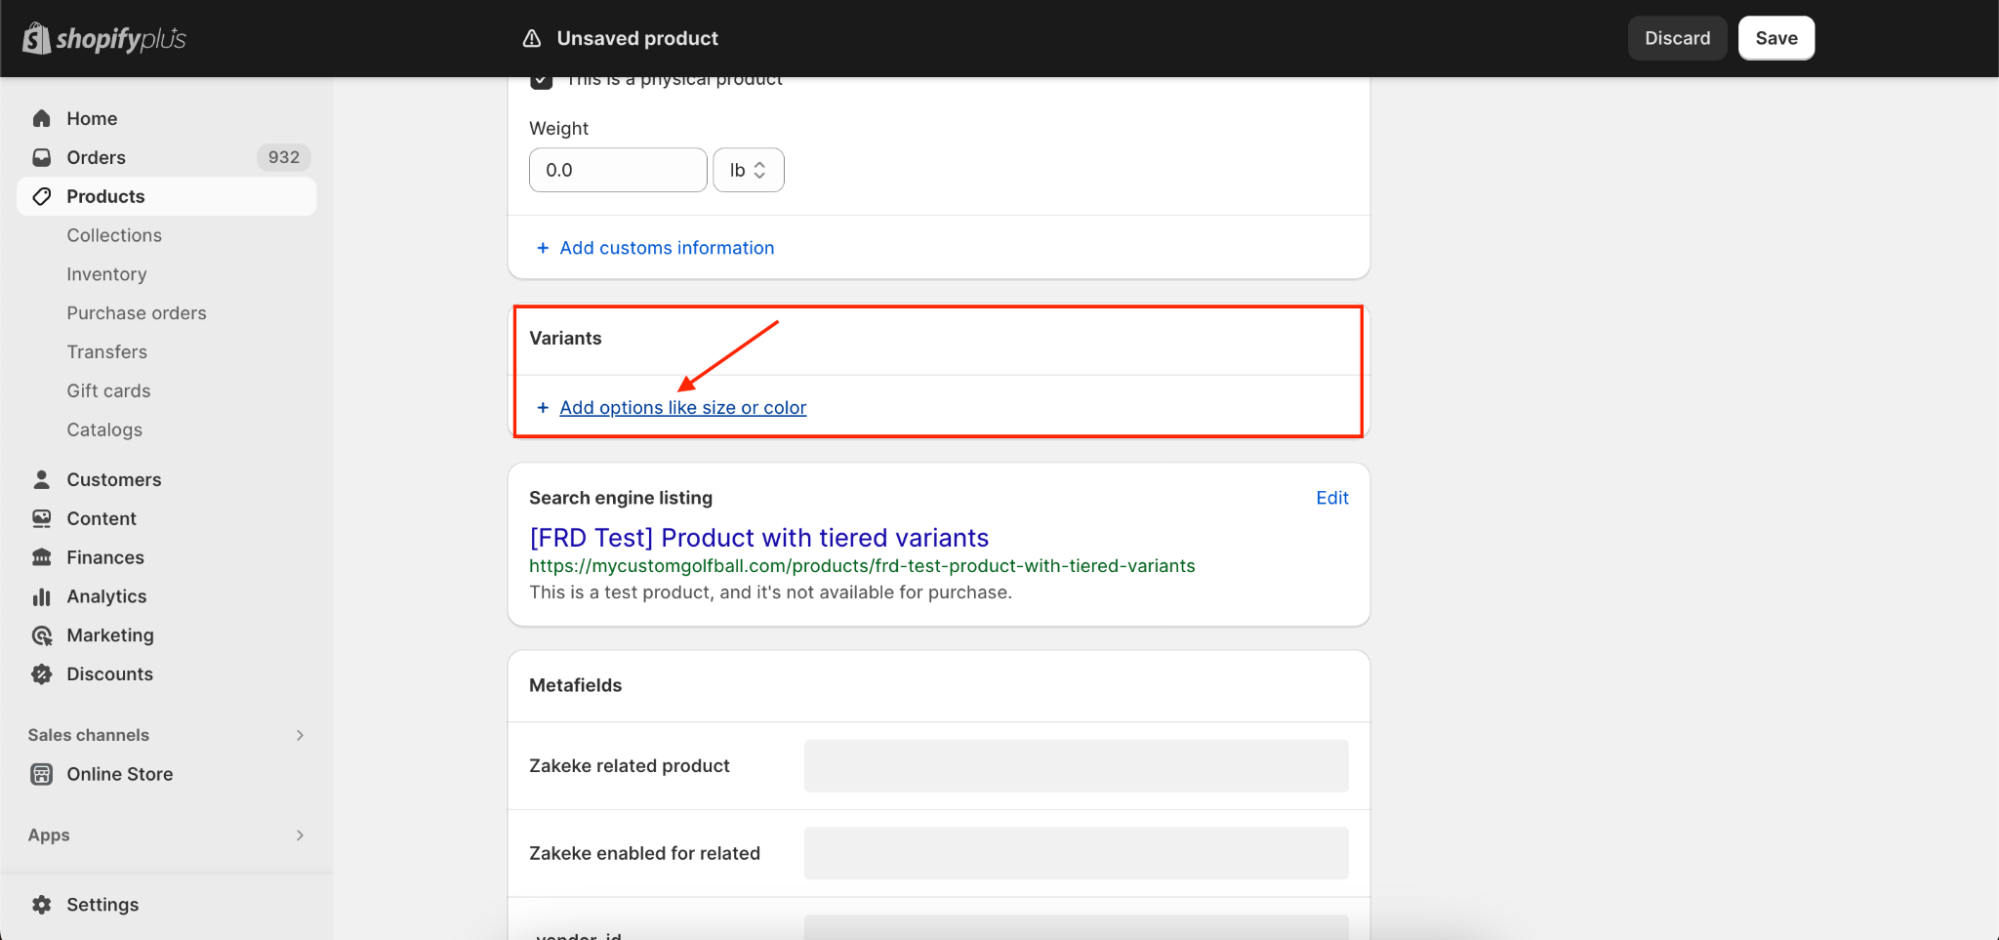This screenshot has height=940, width=1999.
Task: Click the Marketing target icon
Action: tap(41, 635)
